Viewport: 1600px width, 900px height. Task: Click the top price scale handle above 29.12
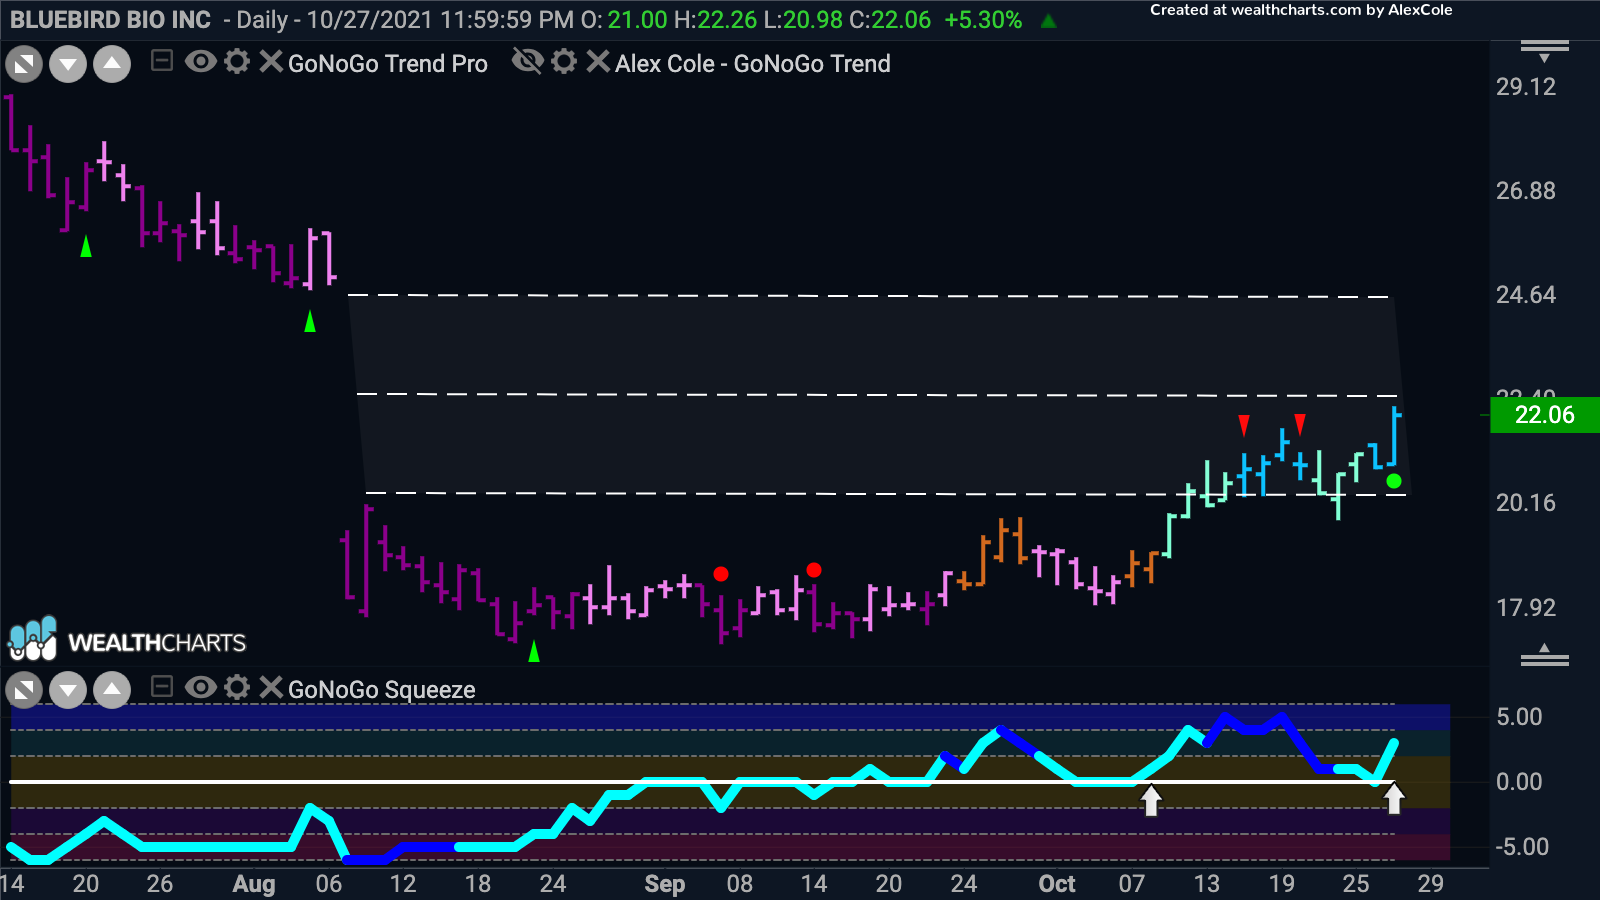pos(1544,50)
